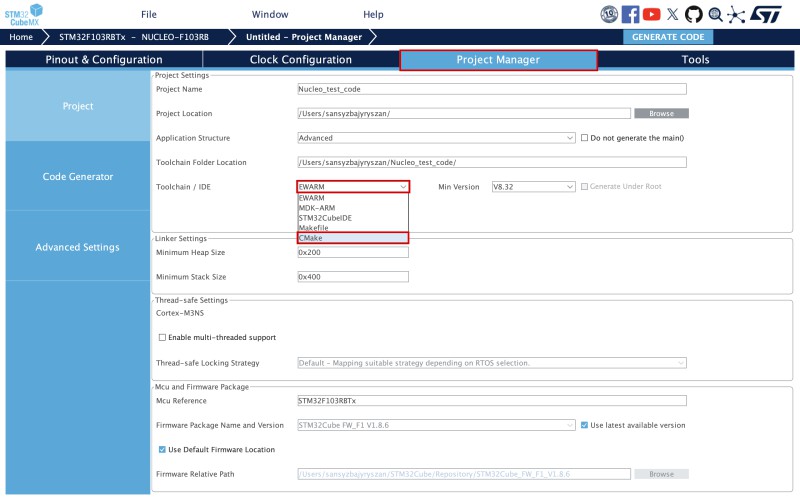Click Untitled - Project Manager breadcrumb
Screen dimensions: 800x500
[x=304, y=37]
